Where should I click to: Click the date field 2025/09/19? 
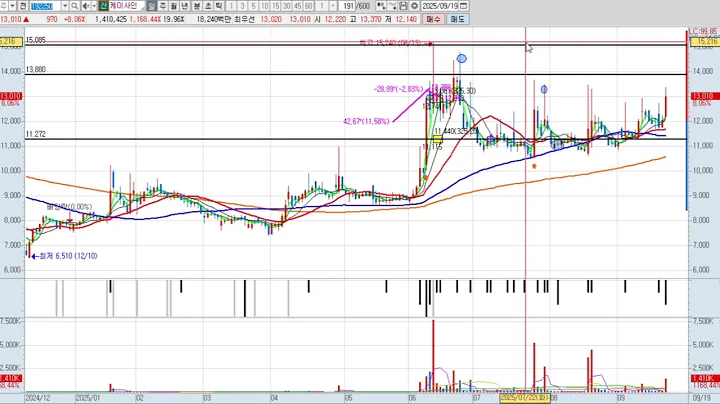tap(440, 6)
